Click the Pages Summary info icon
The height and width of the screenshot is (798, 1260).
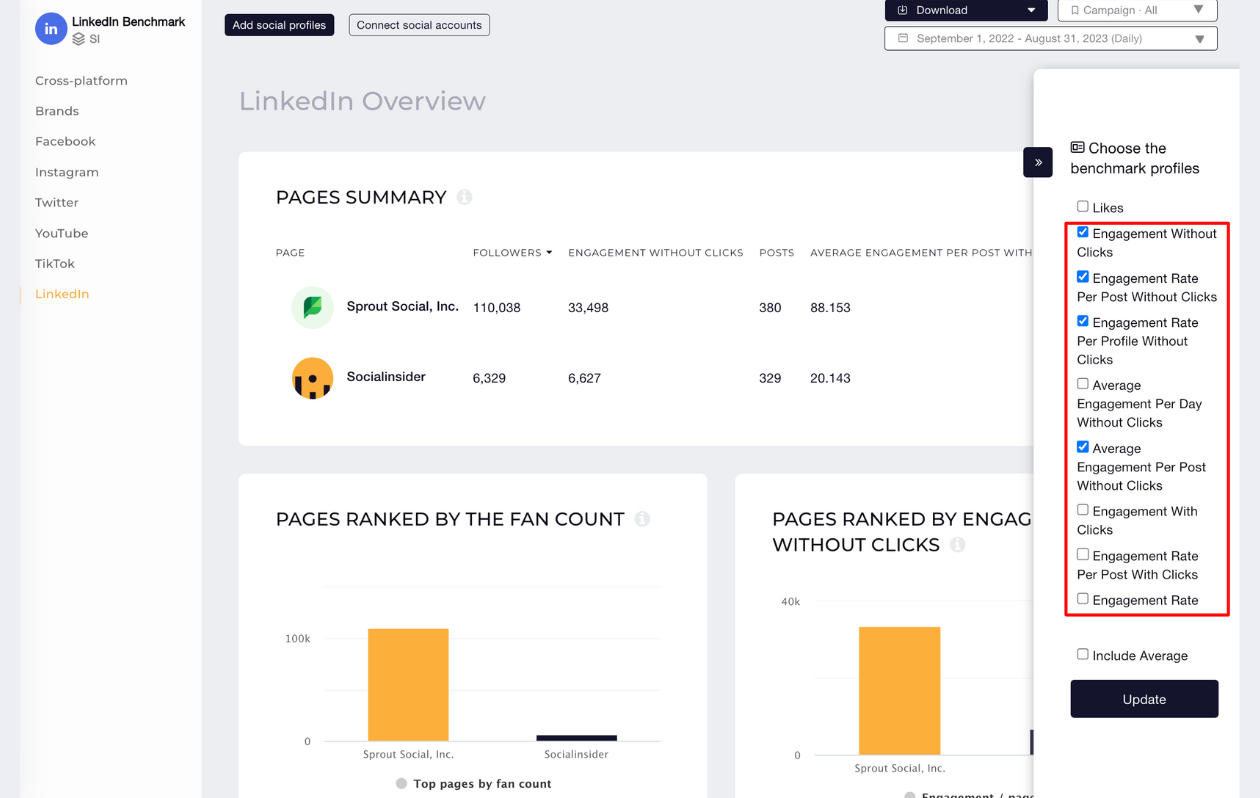coord(464,197)
